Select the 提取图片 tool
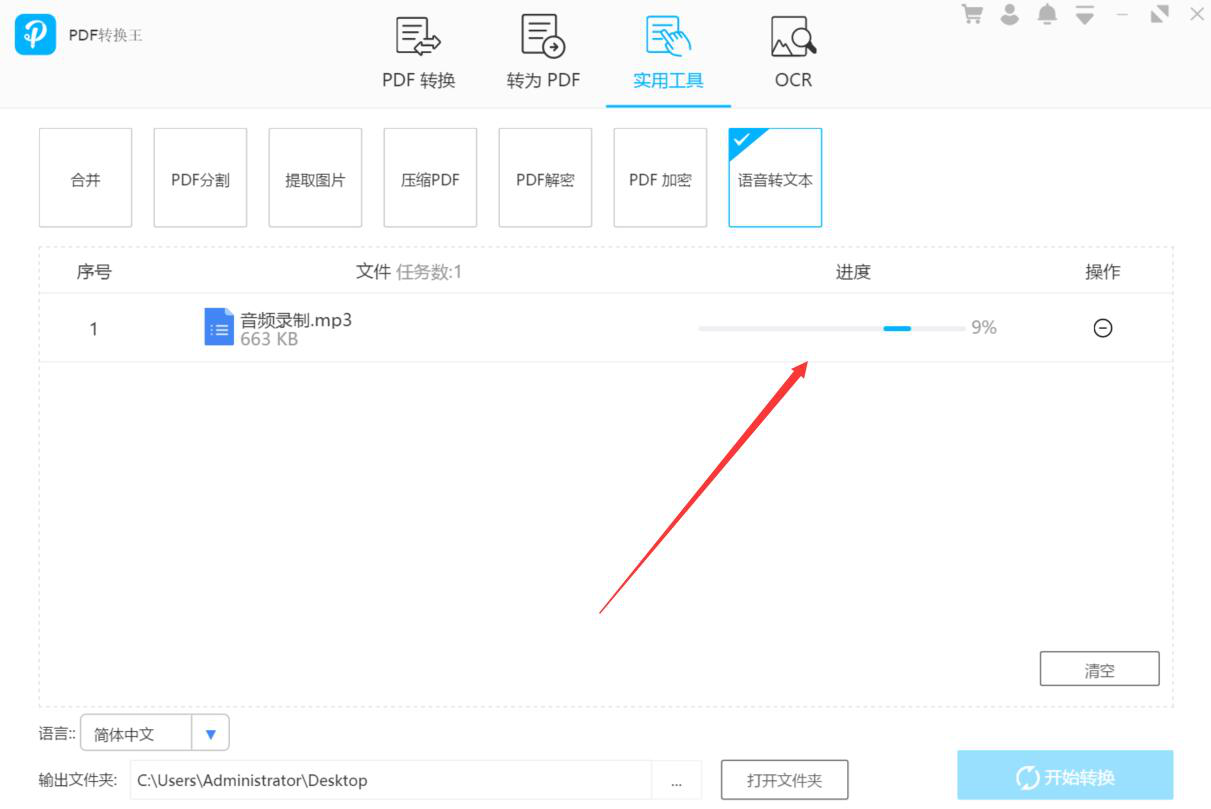 click(x=315, y=178)
